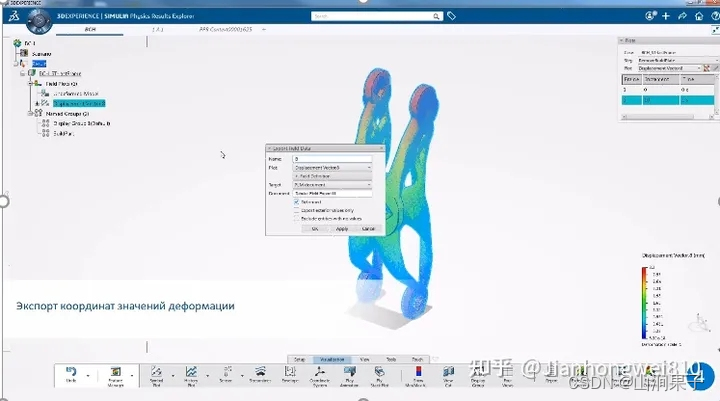Click the Envelope tool icon
720x401 pixels.
point(290,375)
